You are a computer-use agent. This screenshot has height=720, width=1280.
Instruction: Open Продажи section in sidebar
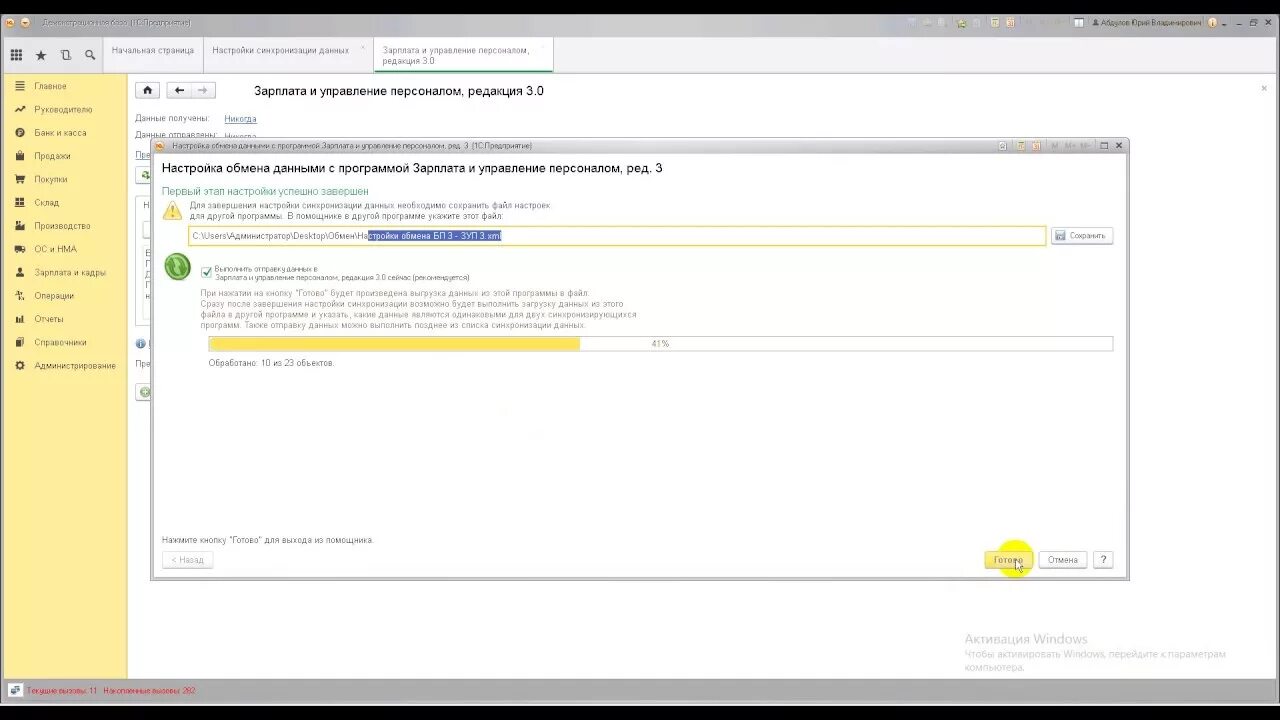tap(52, 156)
